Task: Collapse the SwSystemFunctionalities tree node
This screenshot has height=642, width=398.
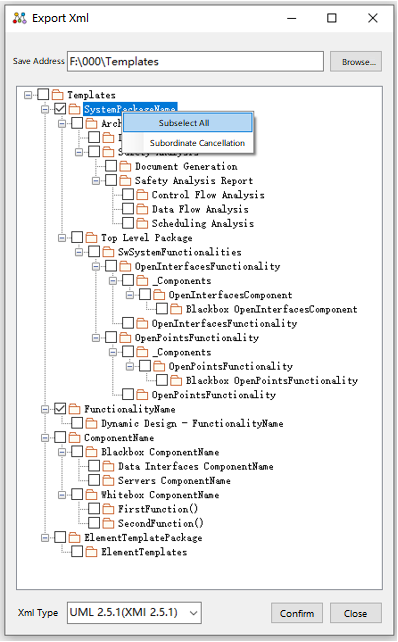Action: [x=79, y=252]
